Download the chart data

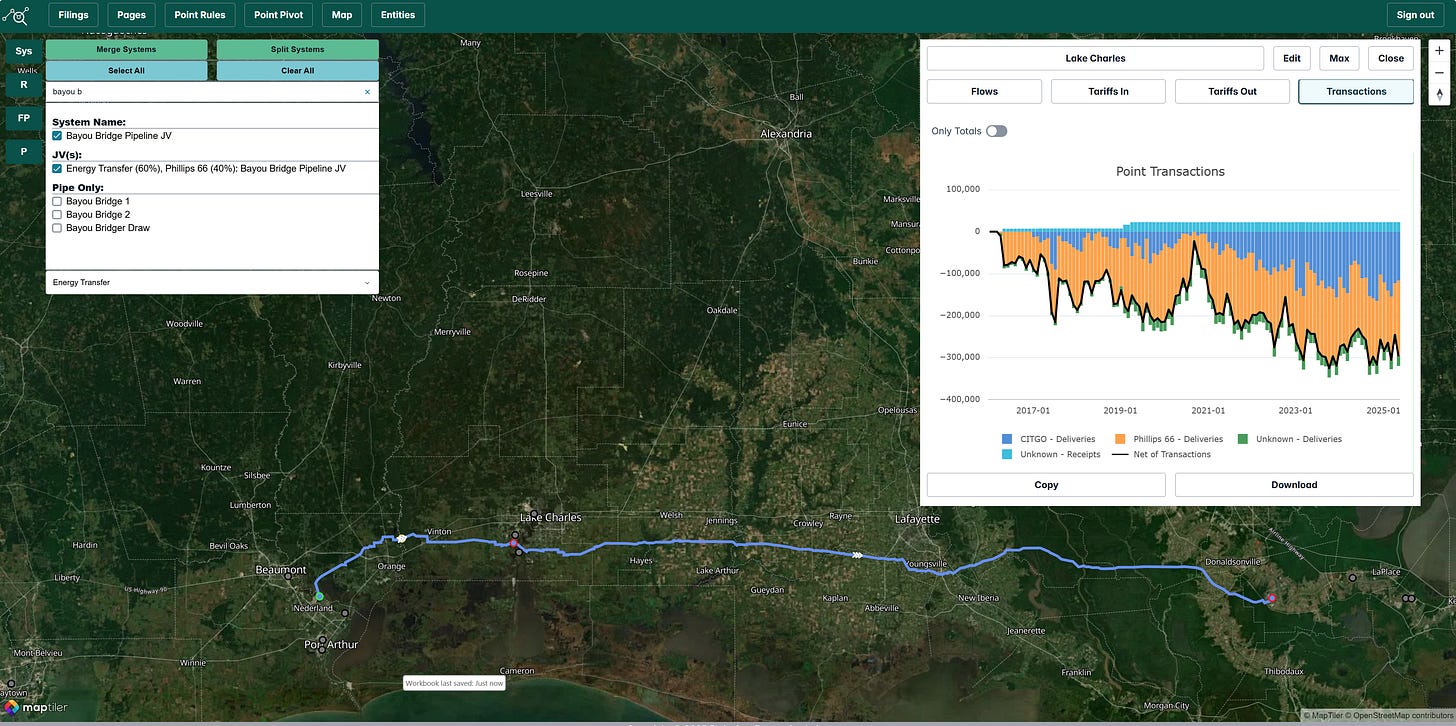coord(1294,485)
